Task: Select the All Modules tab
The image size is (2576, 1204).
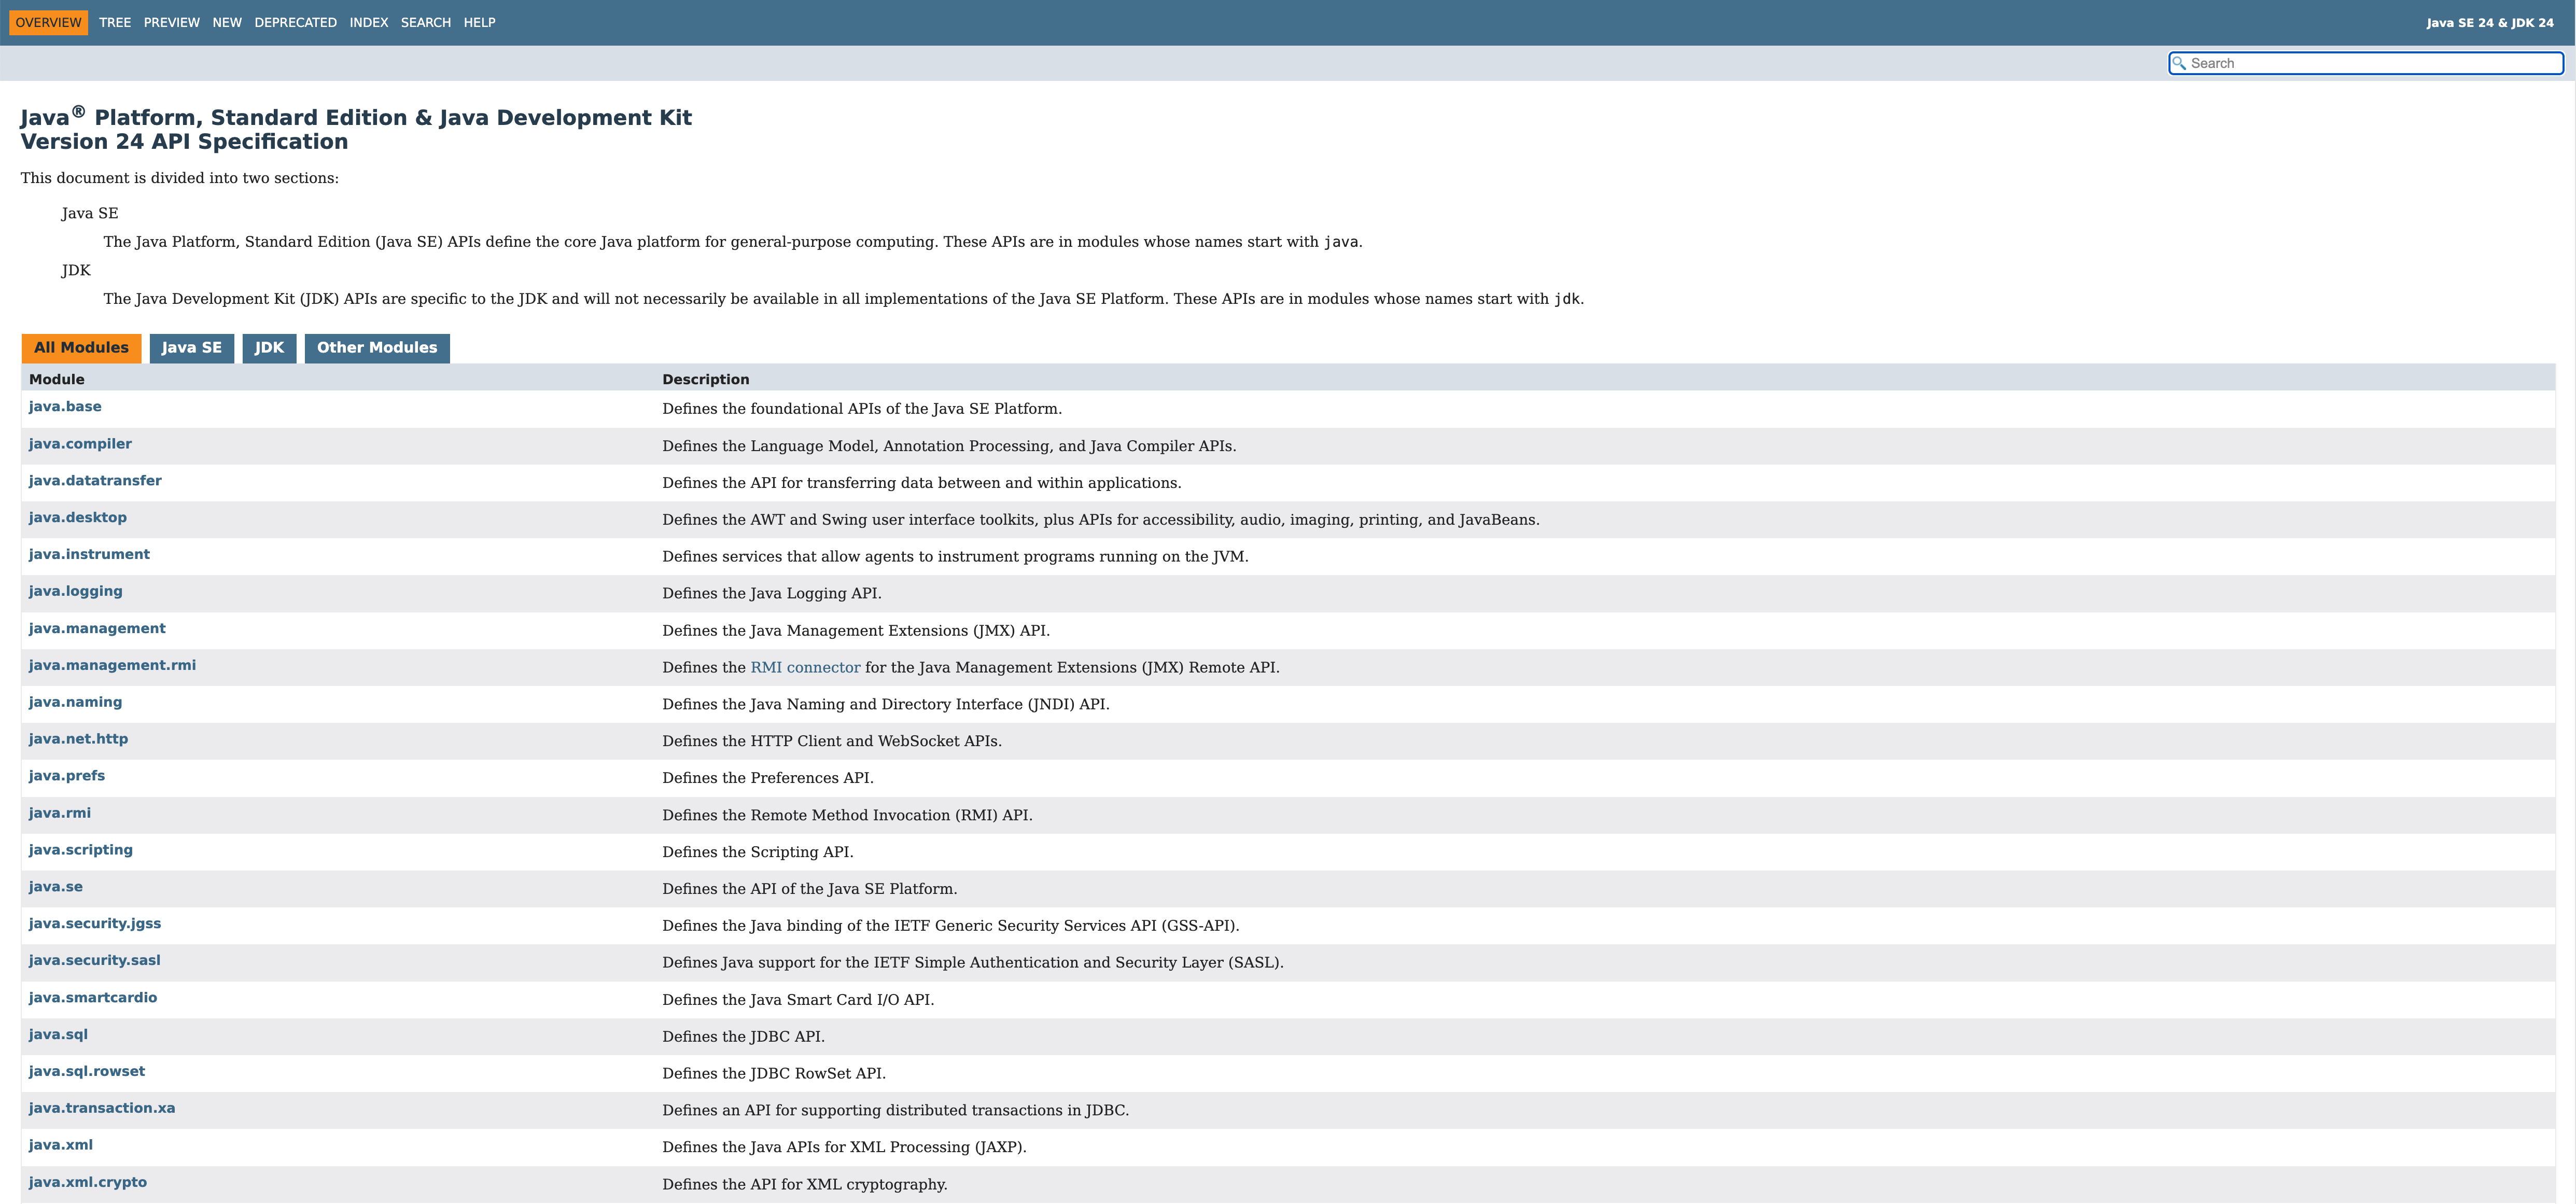Action: (x=81, y=348)
